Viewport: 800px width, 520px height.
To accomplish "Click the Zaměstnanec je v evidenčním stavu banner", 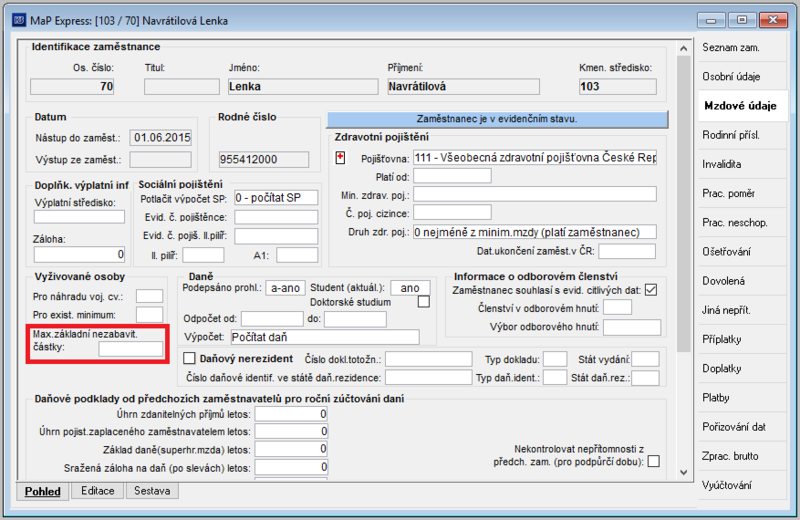I will coord(497,119).
